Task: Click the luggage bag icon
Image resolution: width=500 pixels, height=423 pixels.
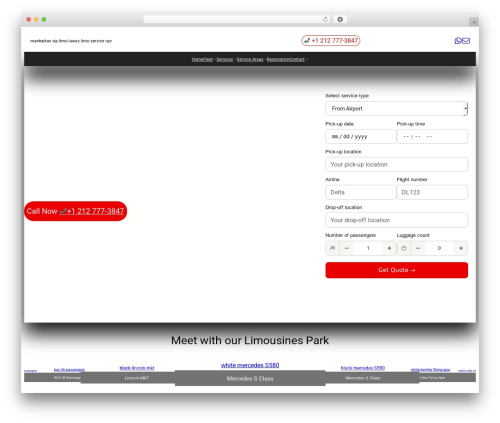Action: click(x=404, y=248)
